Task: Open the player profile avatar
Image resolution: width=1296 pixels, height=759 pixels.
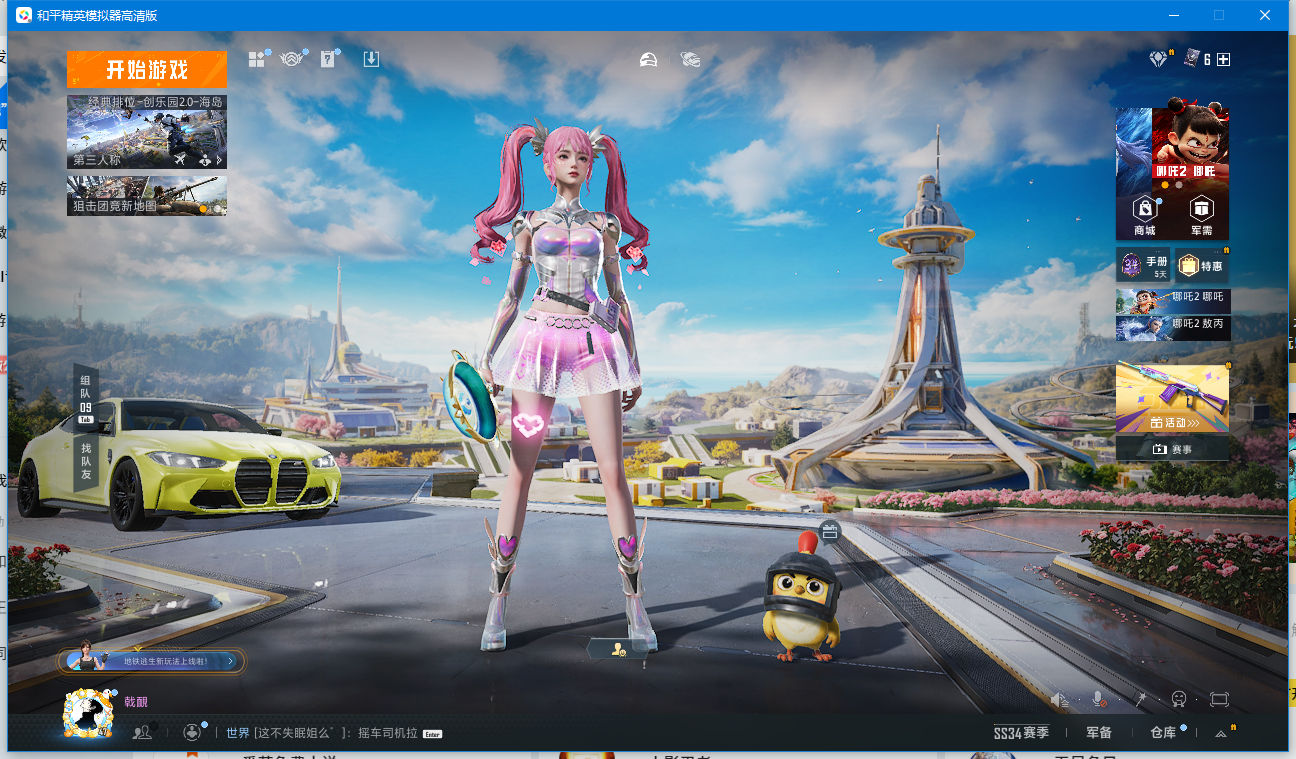Action: click(x=89, y=714)
